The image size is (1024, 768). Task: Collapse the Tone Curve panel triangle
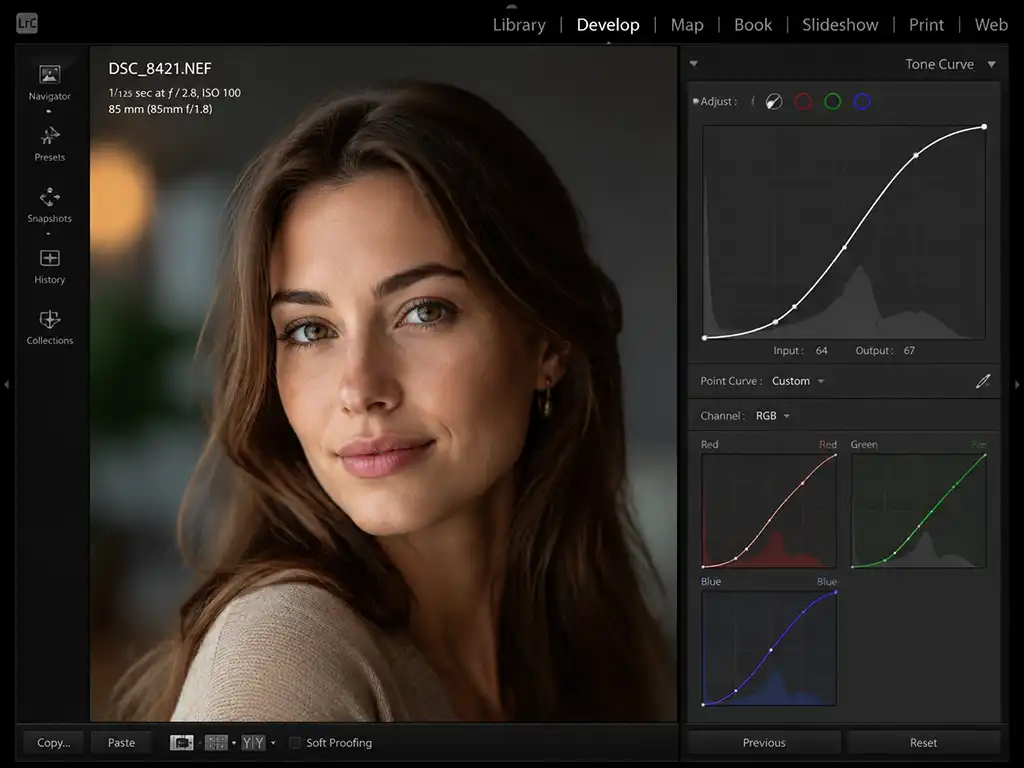[991, 64]
